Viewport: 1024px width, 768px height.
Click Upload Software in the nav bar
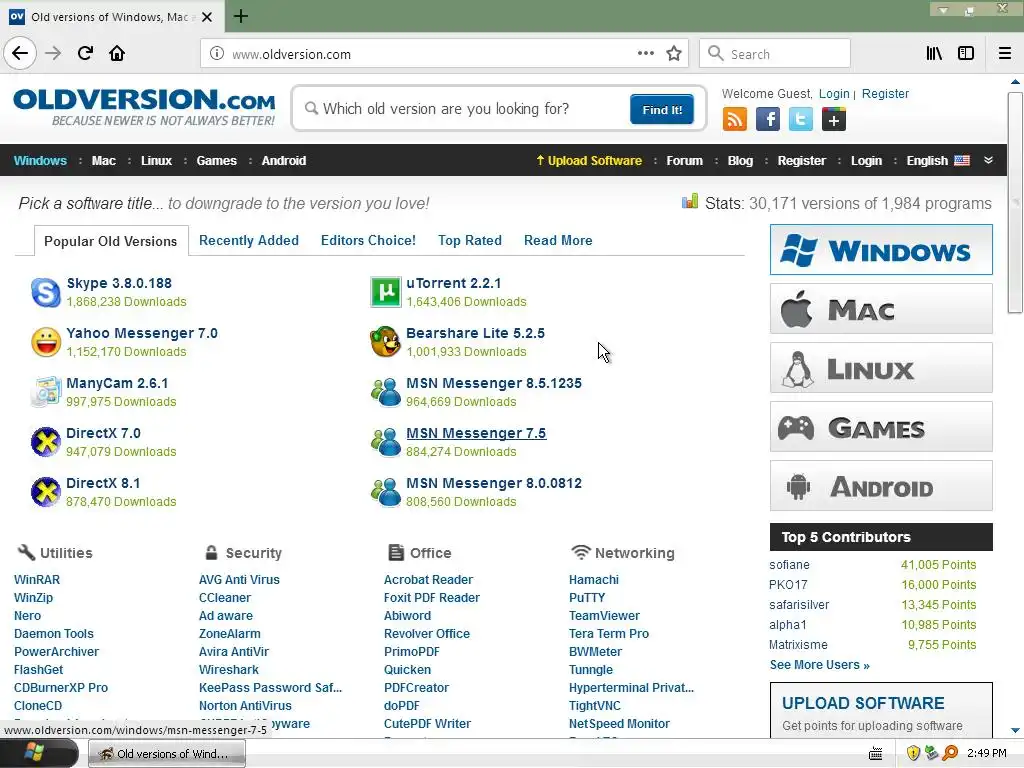(588, 161)
